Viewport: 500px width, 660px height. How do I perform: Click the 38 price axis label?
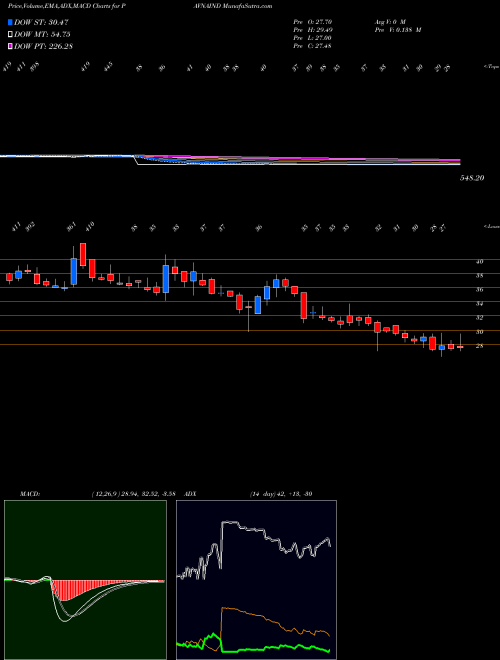coord(479,276)
